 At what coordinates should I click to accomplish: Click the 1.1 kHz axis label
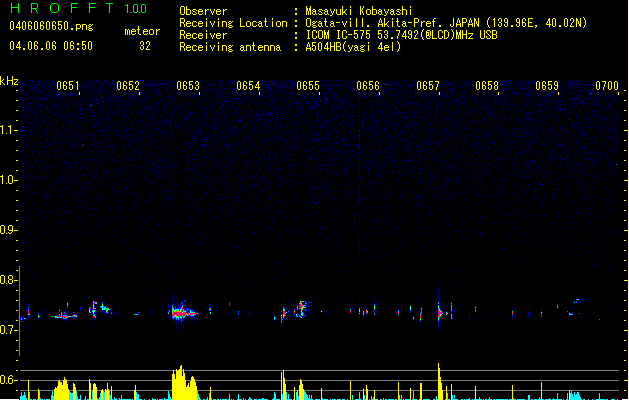point(9,130)
